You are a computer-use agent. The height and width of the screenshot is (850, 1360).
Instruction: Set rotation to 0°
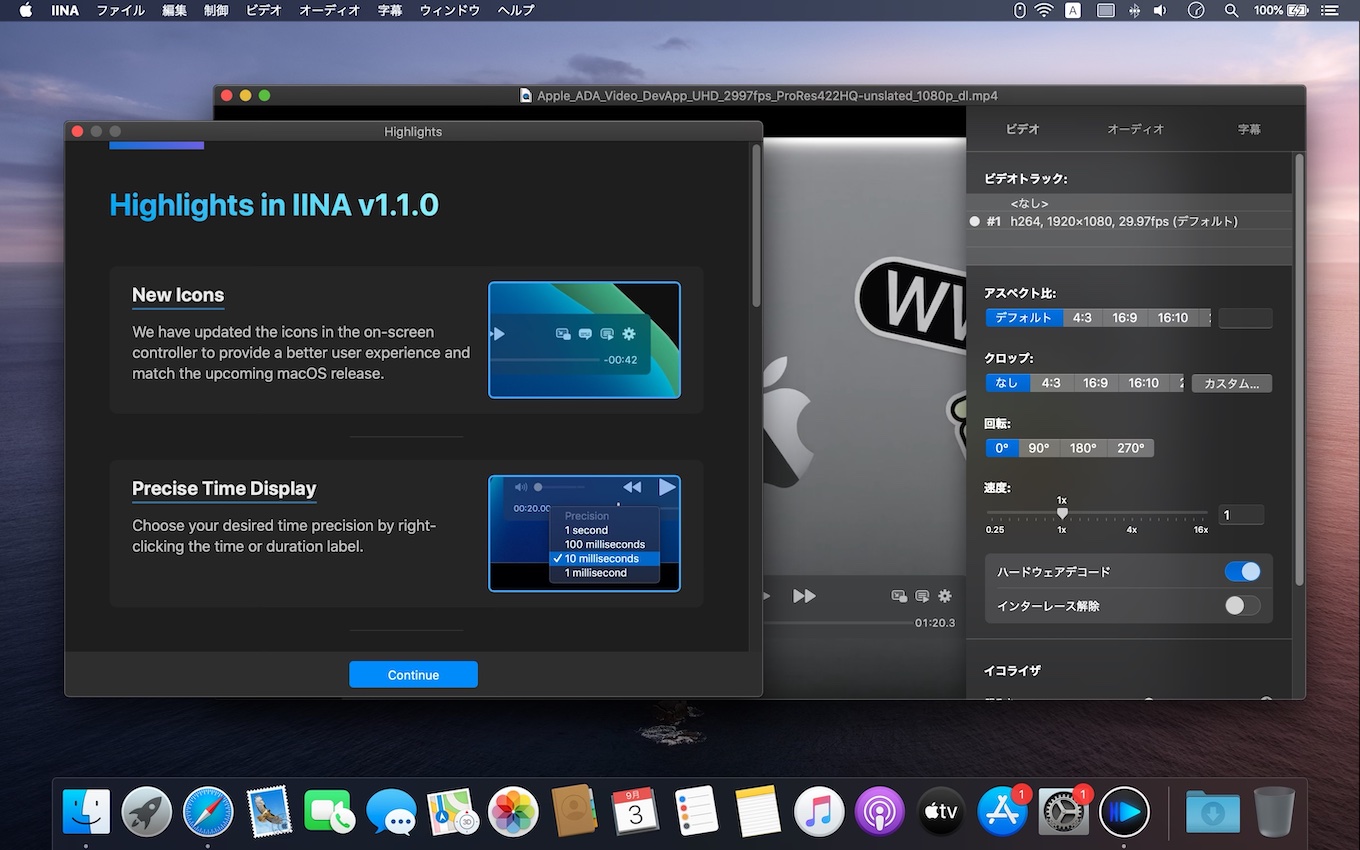[x=1002, y=448]
